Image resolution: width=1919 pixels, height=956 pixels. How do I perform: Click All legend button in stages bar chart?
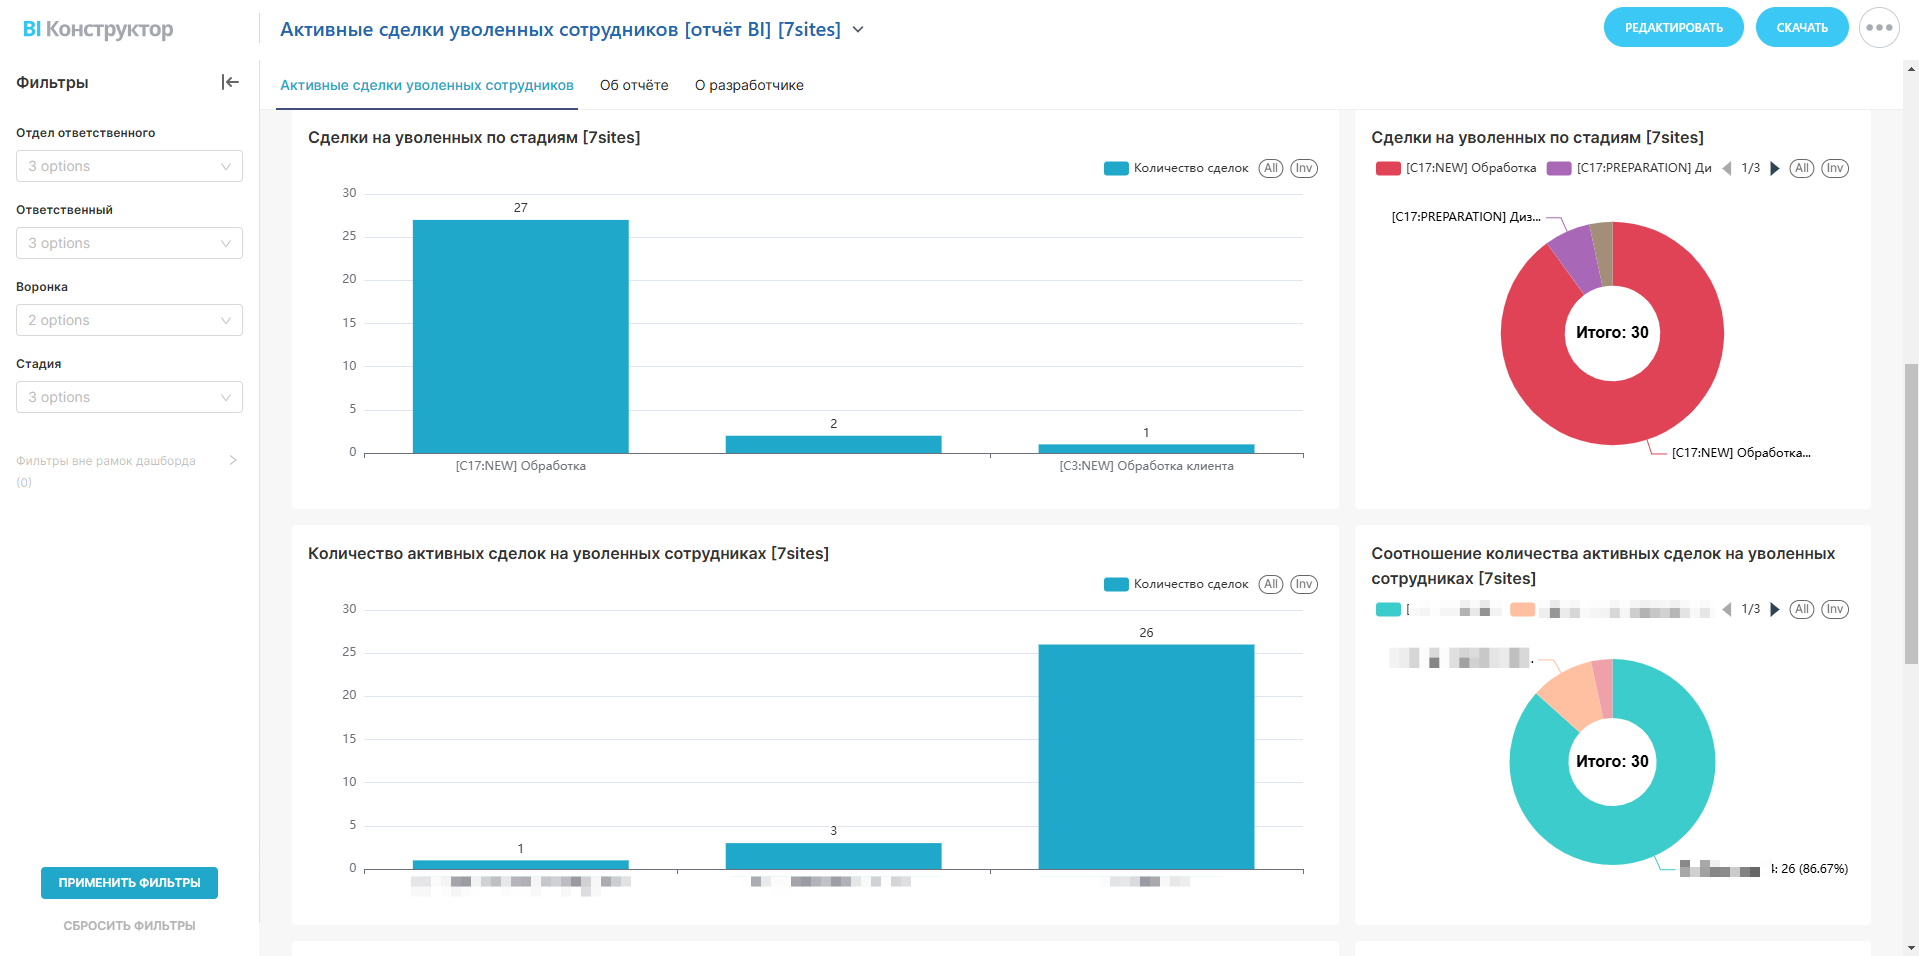click(1270, 168)
